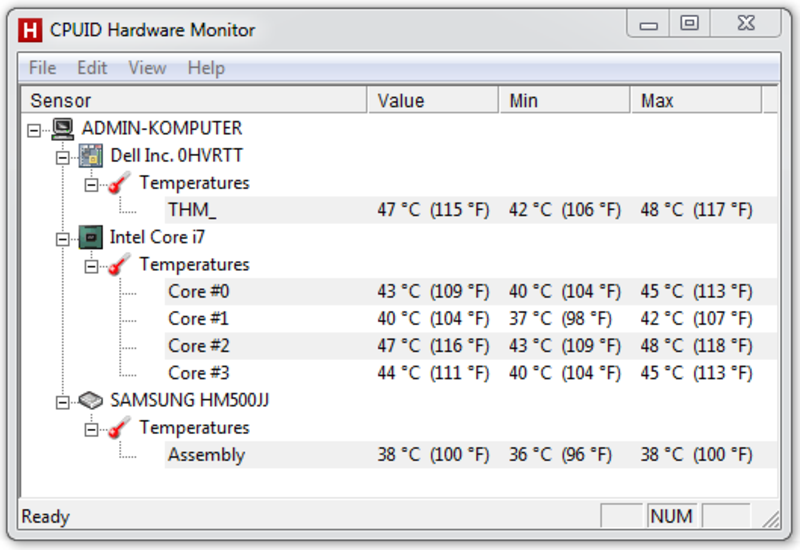Screen dimensions: 800x550
Task: Open the View menu
Action: [x=147, y=68]
